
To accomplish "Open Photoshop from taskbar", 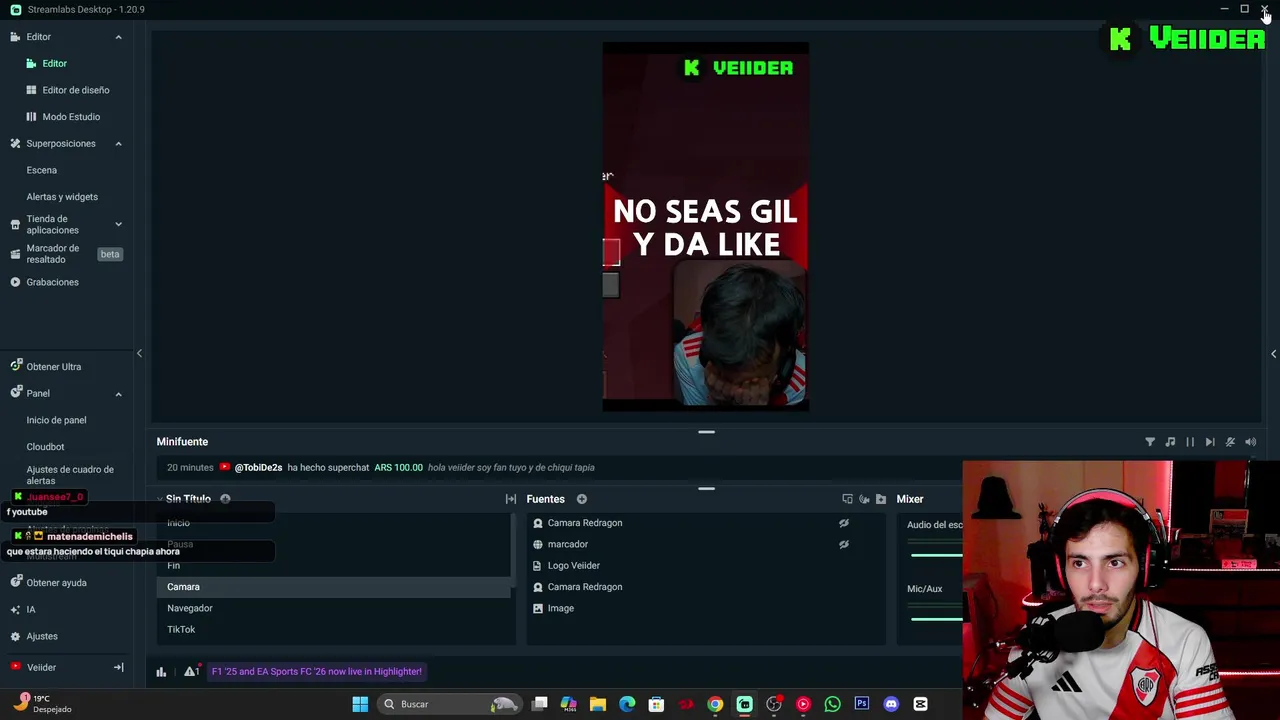I will (862, 704).
